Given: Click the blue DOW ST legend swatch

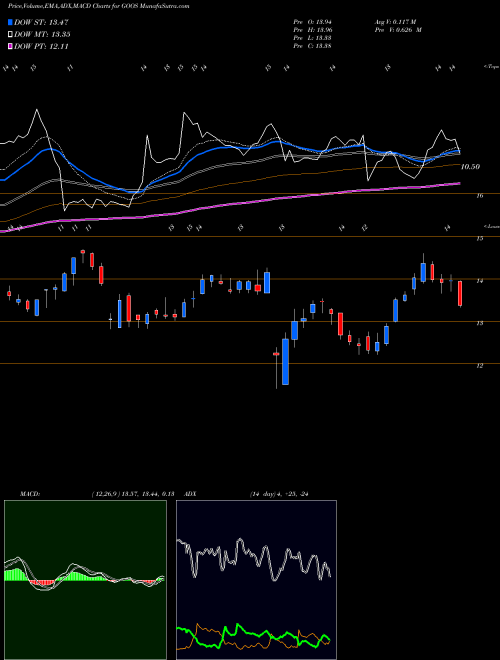Looking at the screenshot, I should [10, 22].
